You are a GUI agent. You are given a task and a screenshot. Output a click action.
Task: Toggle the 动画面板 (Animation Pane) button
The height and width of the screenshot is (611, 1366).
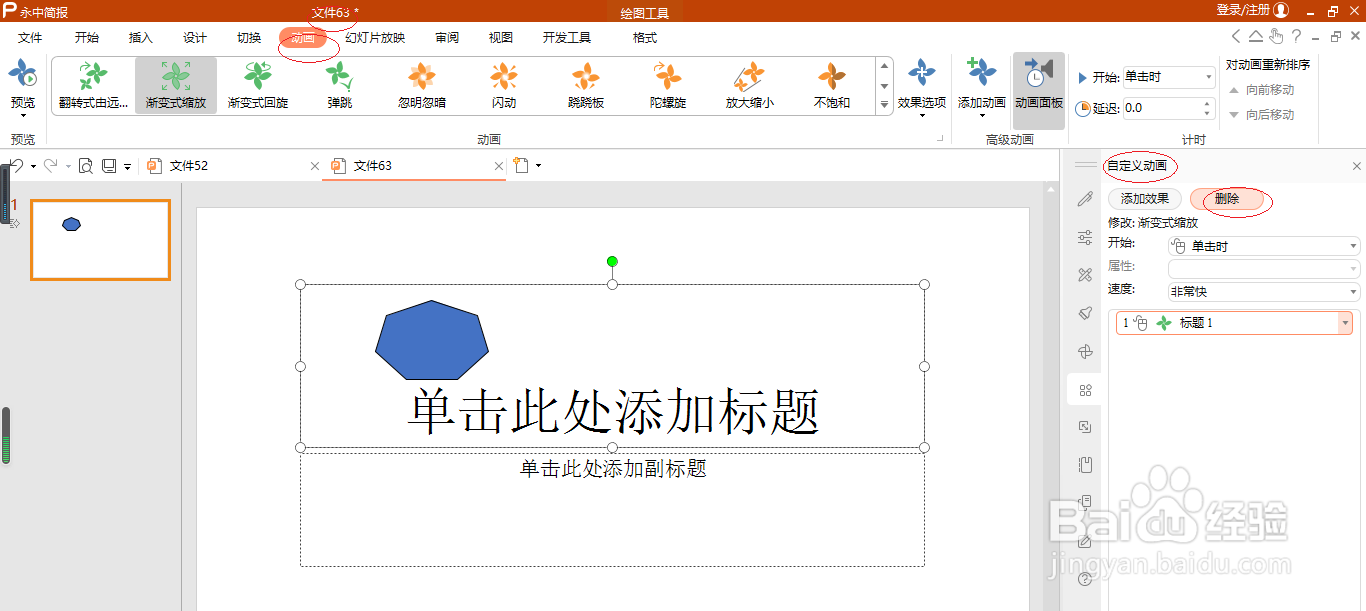tap(1038, 85)
